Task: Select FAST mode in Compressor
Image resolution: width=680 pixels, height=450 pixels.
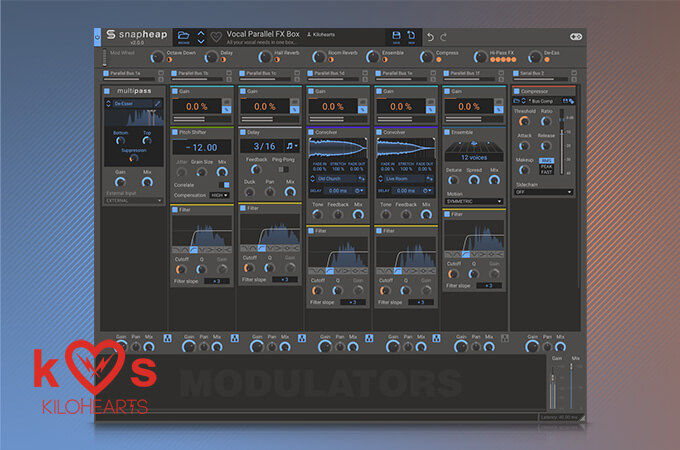Action: [546, 172]
